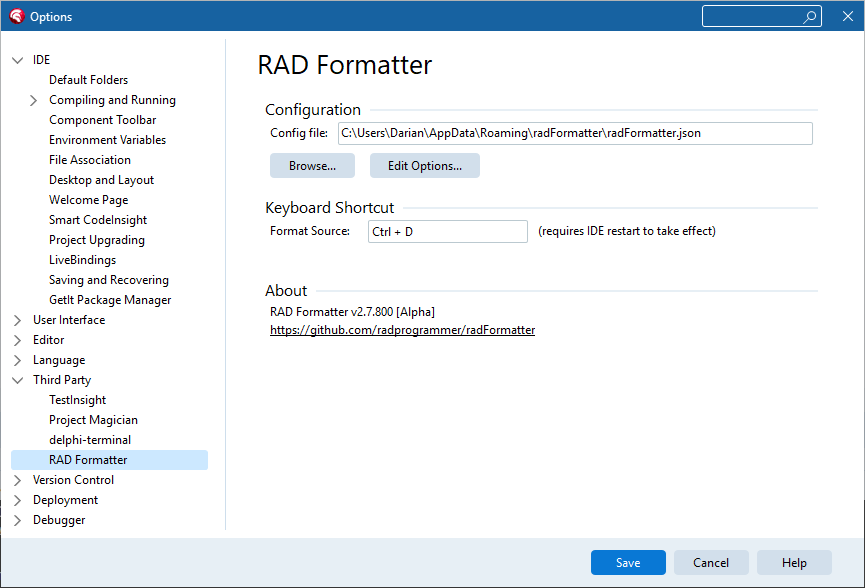Select Third Party category label
This screenshot has height=588, width=865.
click(62, 380)
